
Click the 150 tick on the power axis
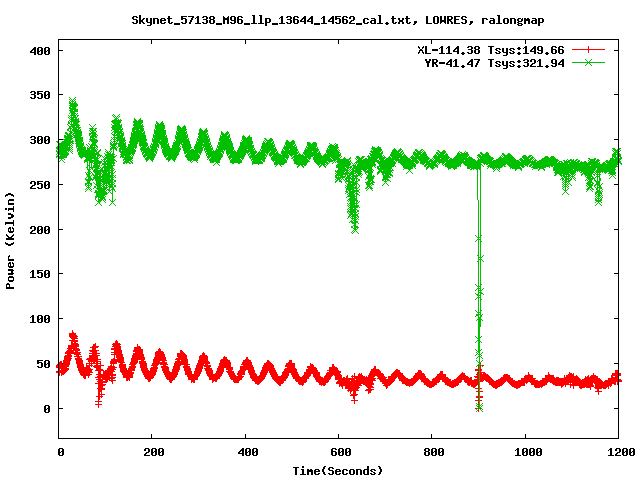point(40,274)
